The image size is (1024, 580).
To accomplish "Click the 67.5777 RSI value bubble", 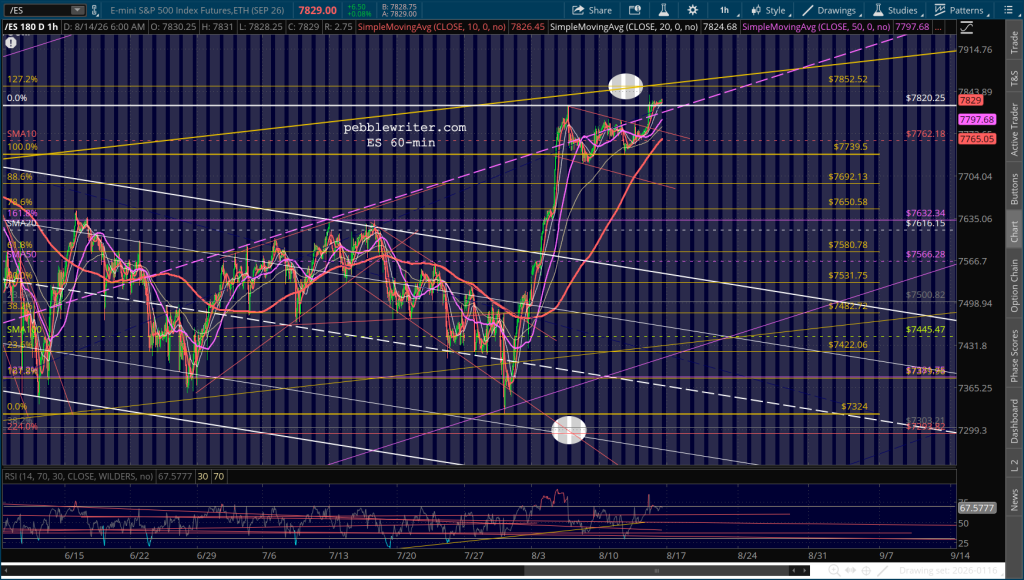I will click(x=977, y=508).
